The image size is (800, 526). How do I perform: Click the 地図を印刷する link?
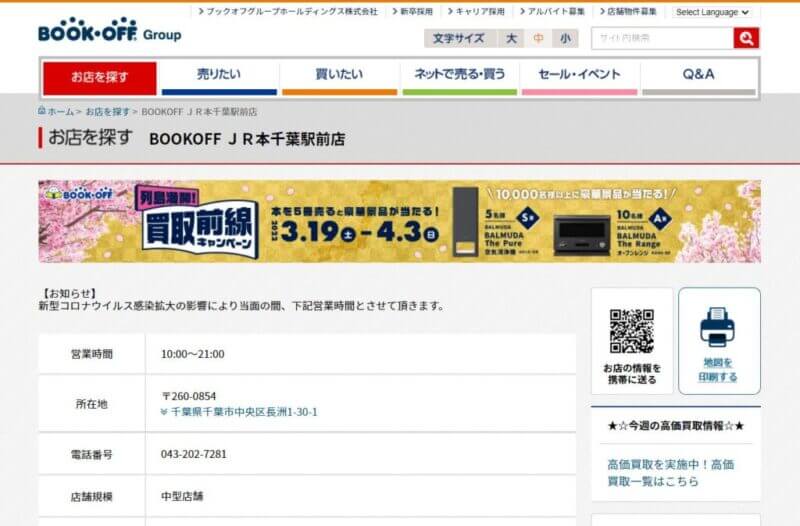(x=718, y=370)
